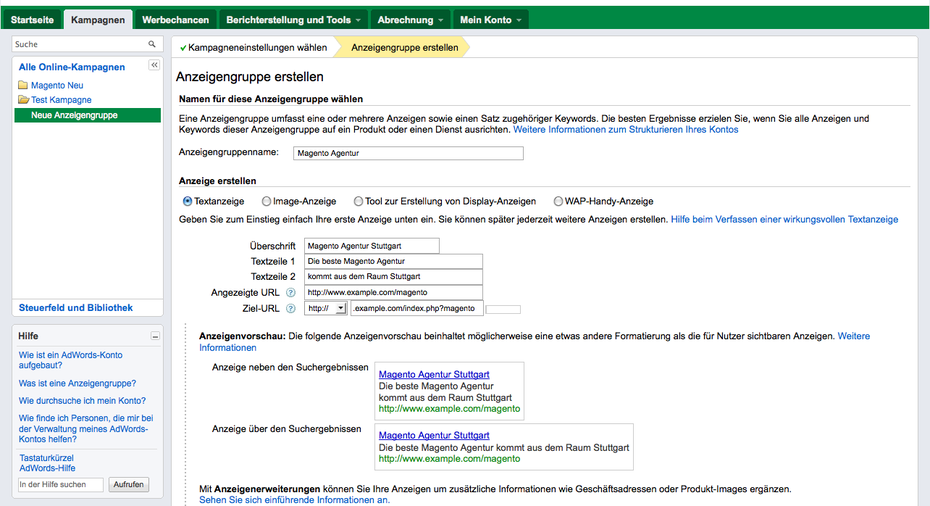Click the Angezeigte URL input field
930x506 pixels.
(x=393, y=292)
